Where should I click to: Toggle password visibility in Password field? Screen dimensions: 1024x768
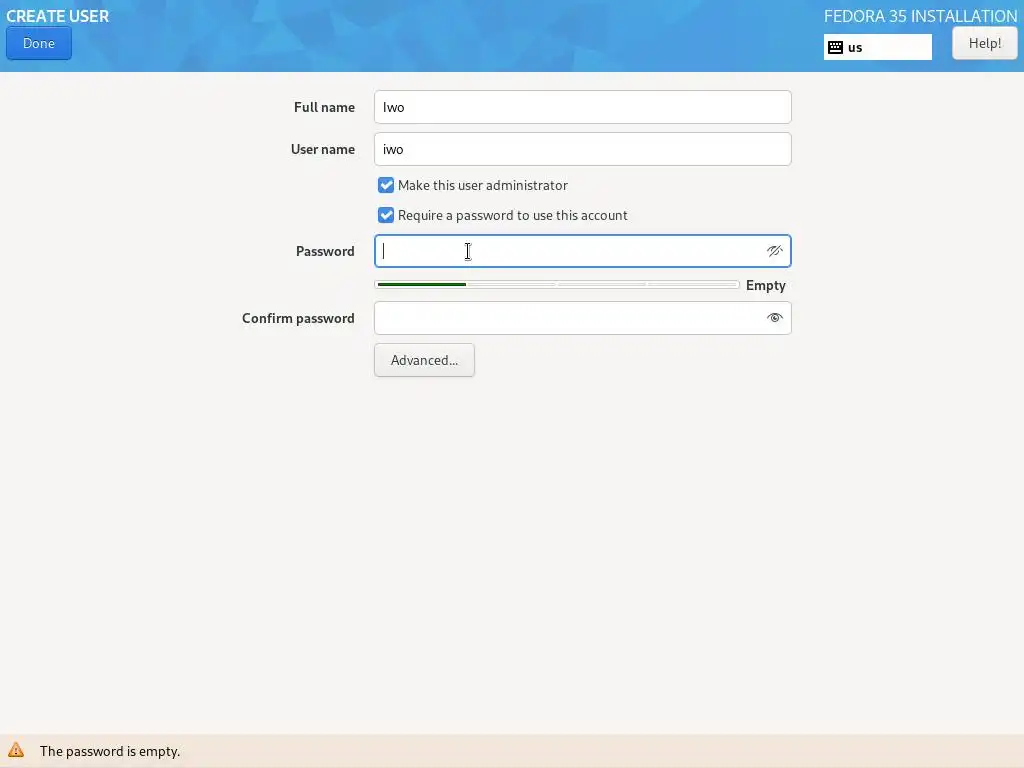775,251
